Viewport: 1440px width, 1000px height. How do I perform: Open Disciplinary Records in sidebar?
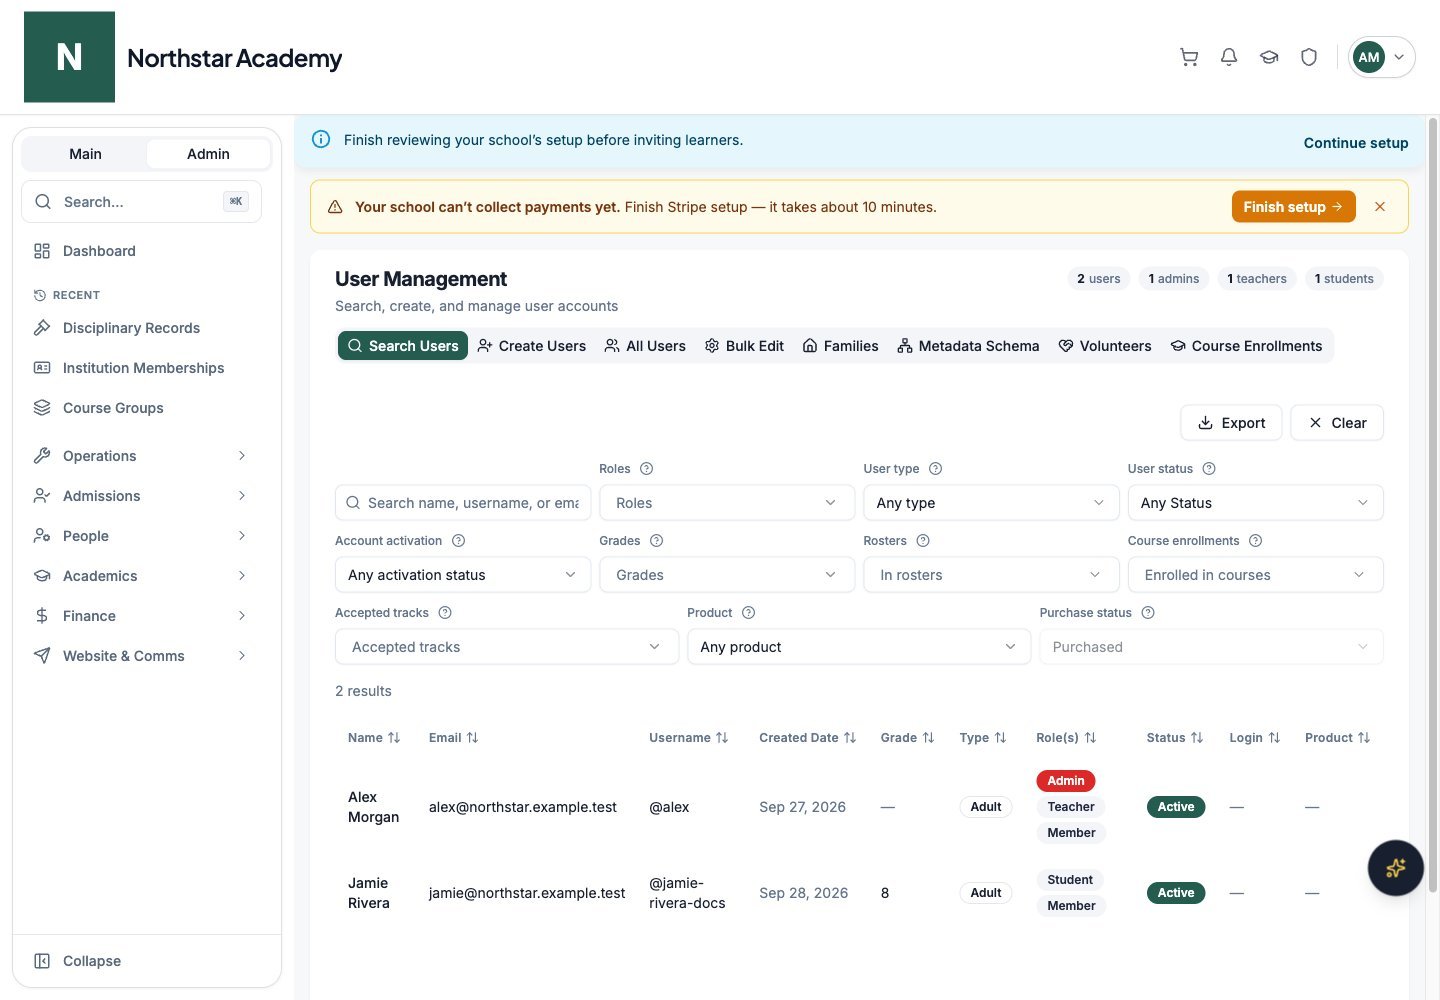click(x=140, y=328)
